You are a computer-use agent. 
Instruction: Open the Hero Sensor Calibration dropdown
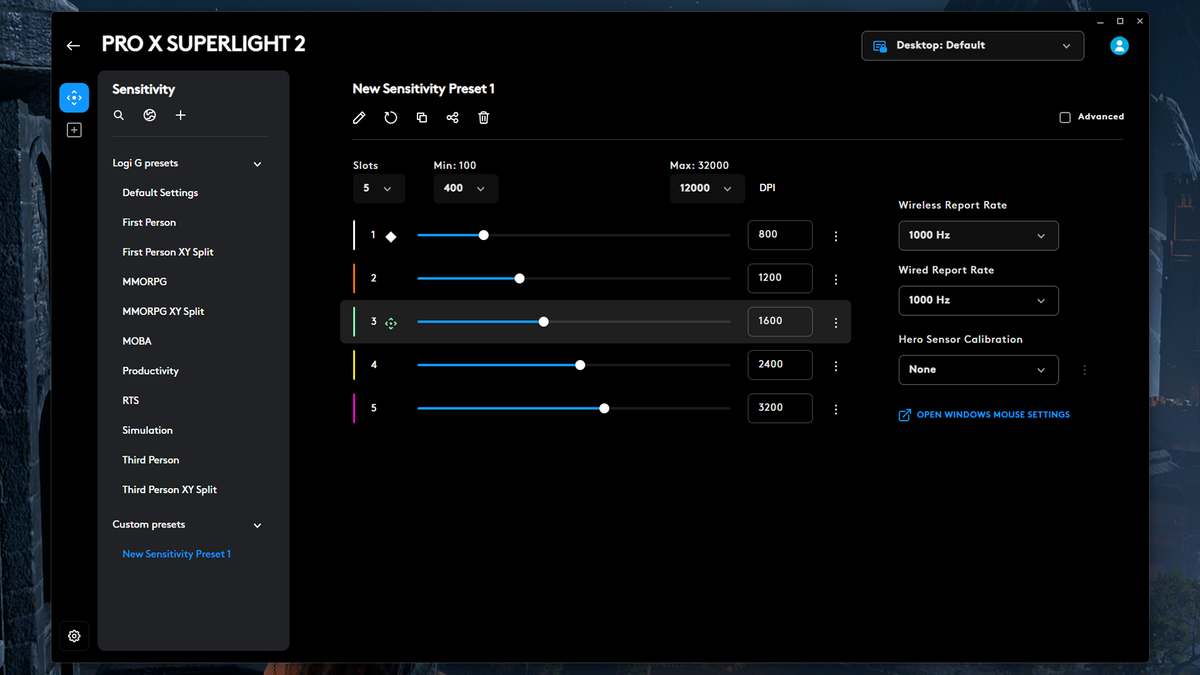[978, 370]
